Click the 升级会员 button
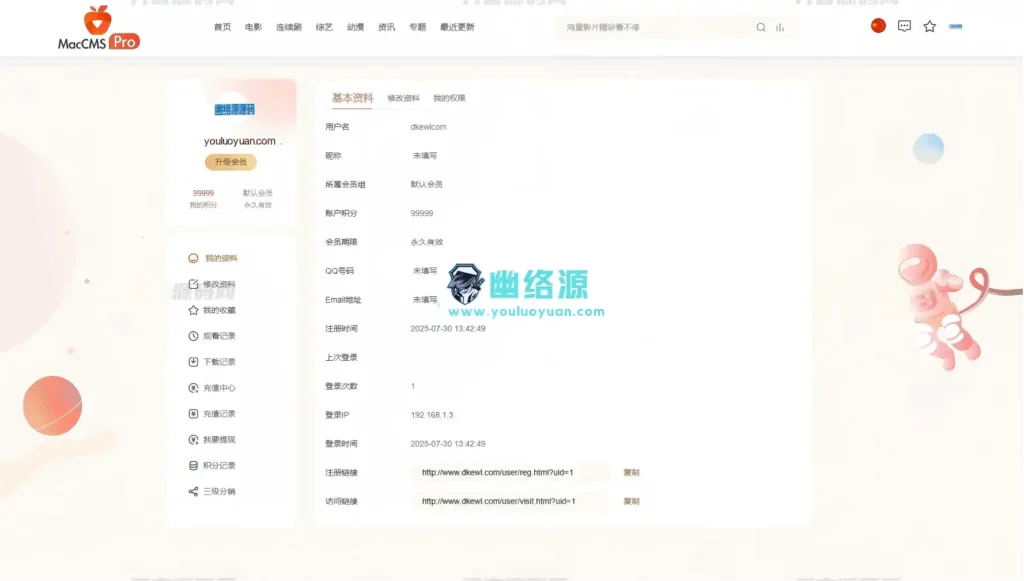This screenshot has height=581, width=1024. click(x=231, y=162)
